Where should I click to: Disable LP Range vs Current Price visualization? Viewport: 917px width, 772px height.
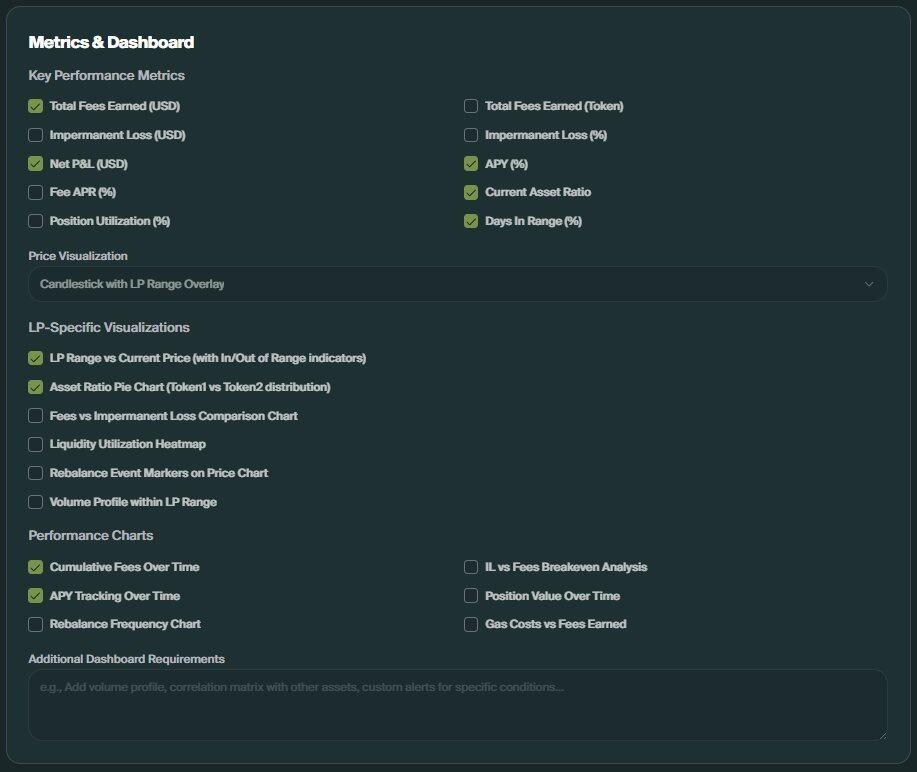click(36, 358)
